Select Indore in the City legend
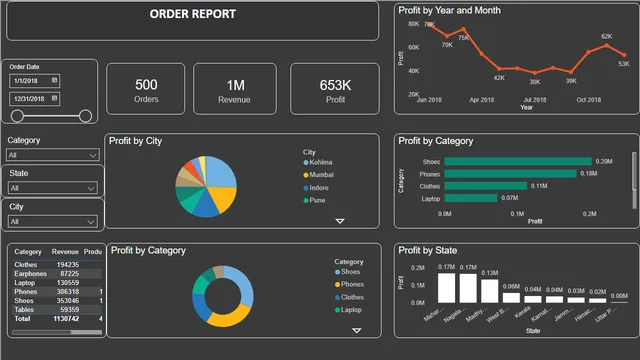 [x=316, y=188]
